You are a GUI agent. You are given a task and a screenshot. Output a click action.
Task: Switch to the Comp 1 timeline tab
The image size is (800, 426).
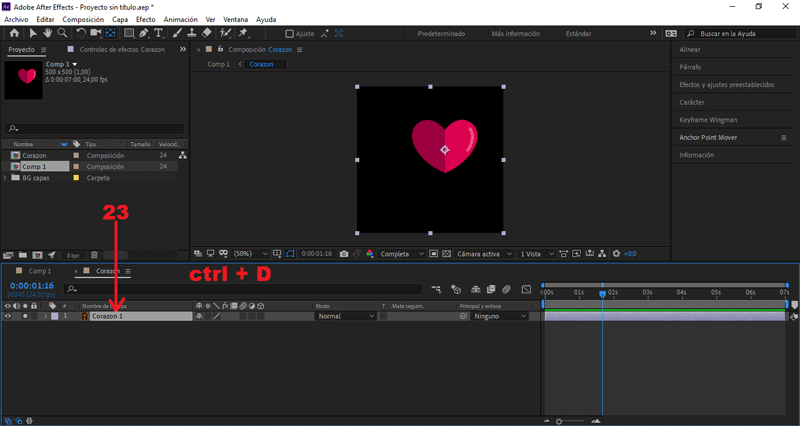click(40, 271)
